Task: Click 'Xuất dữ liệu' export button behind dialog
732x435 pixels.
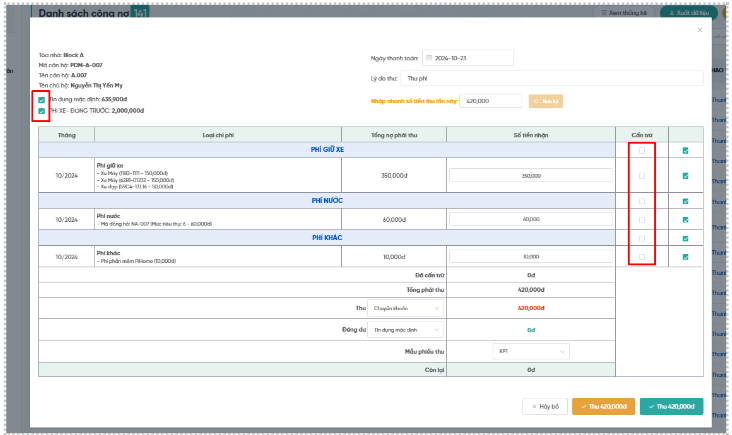Action: pyautogui.click(x=689, y=13)
